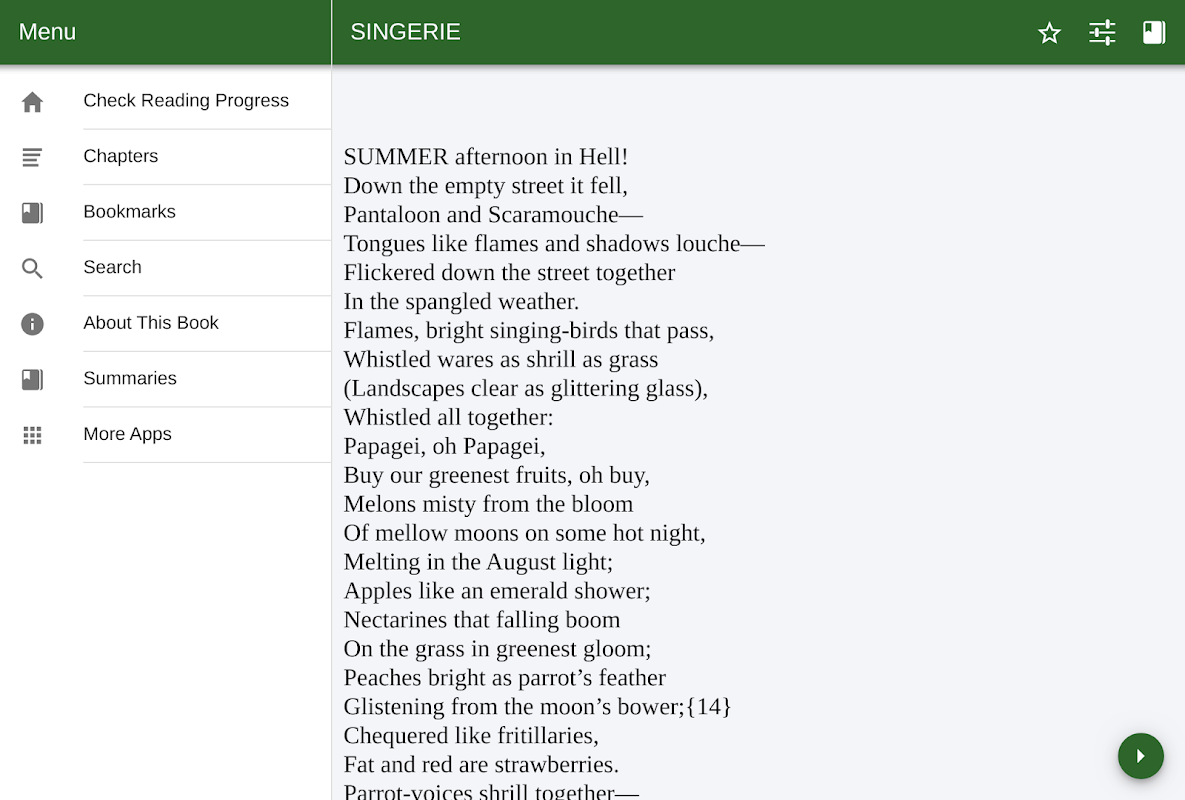Select More Apps menu item
The width and height of the screenshot is (1185, 800).
coord(128,434)
